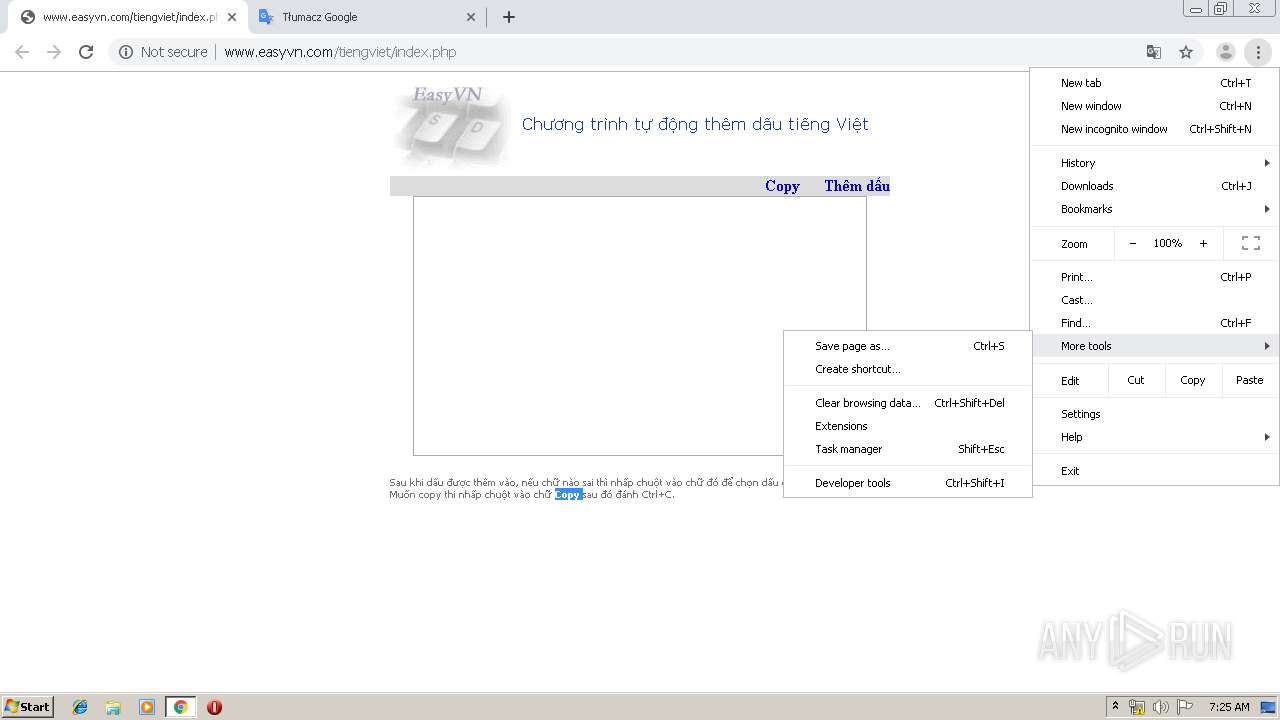The image size is (1280, 720).
Task: Expand the Help submenu
Action: click(x=1155, y=437)
